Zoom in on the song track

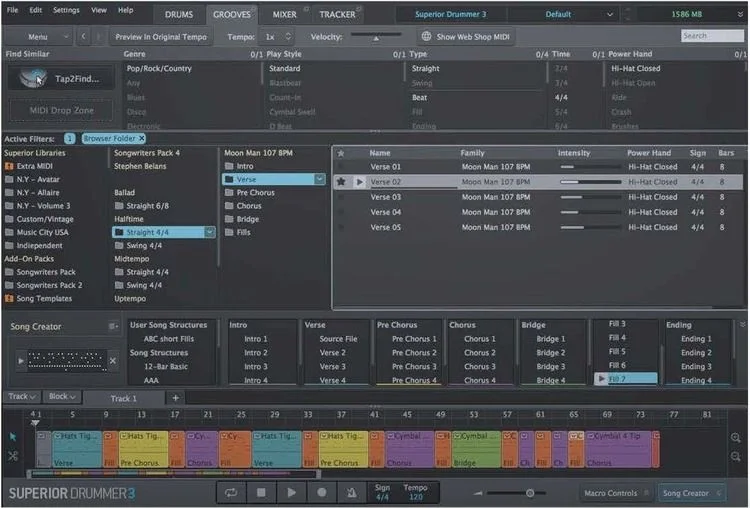[x=735, y=438]
